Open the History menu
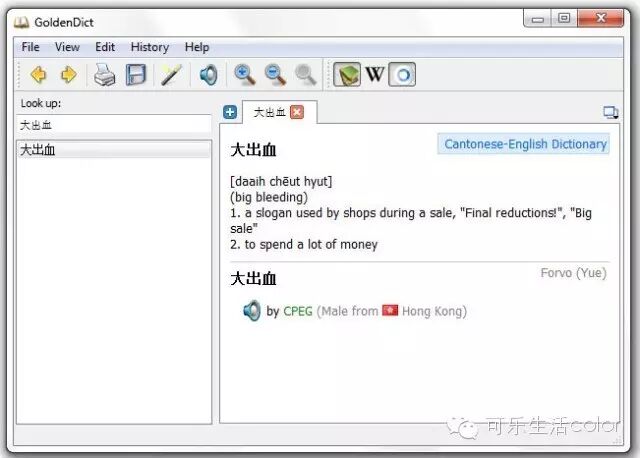640x458 pixels. pos(150,47)
